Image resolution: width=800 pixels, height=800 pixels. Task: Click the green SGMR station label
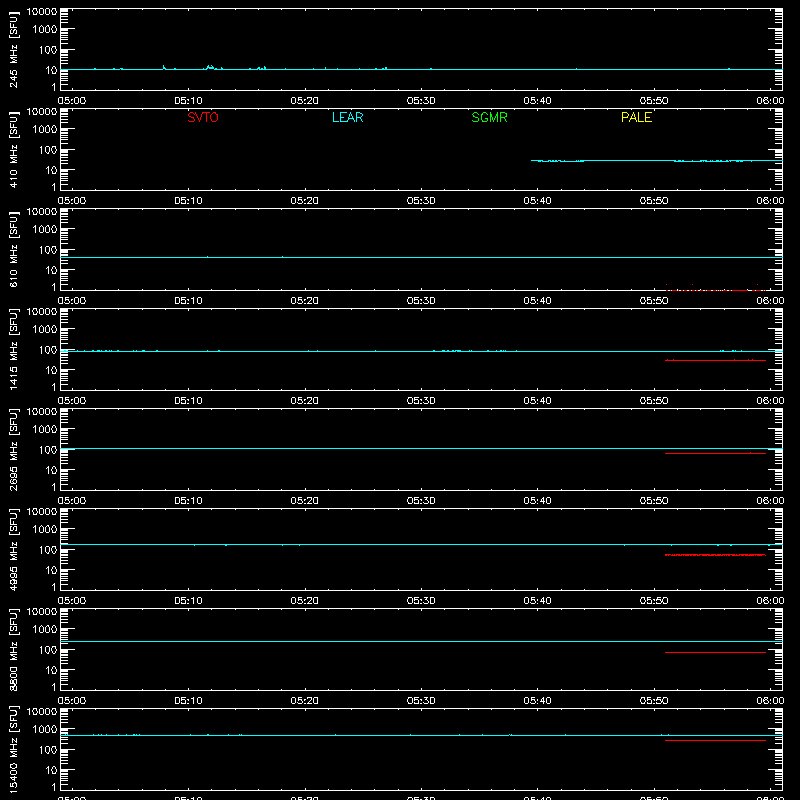[489, 117]
